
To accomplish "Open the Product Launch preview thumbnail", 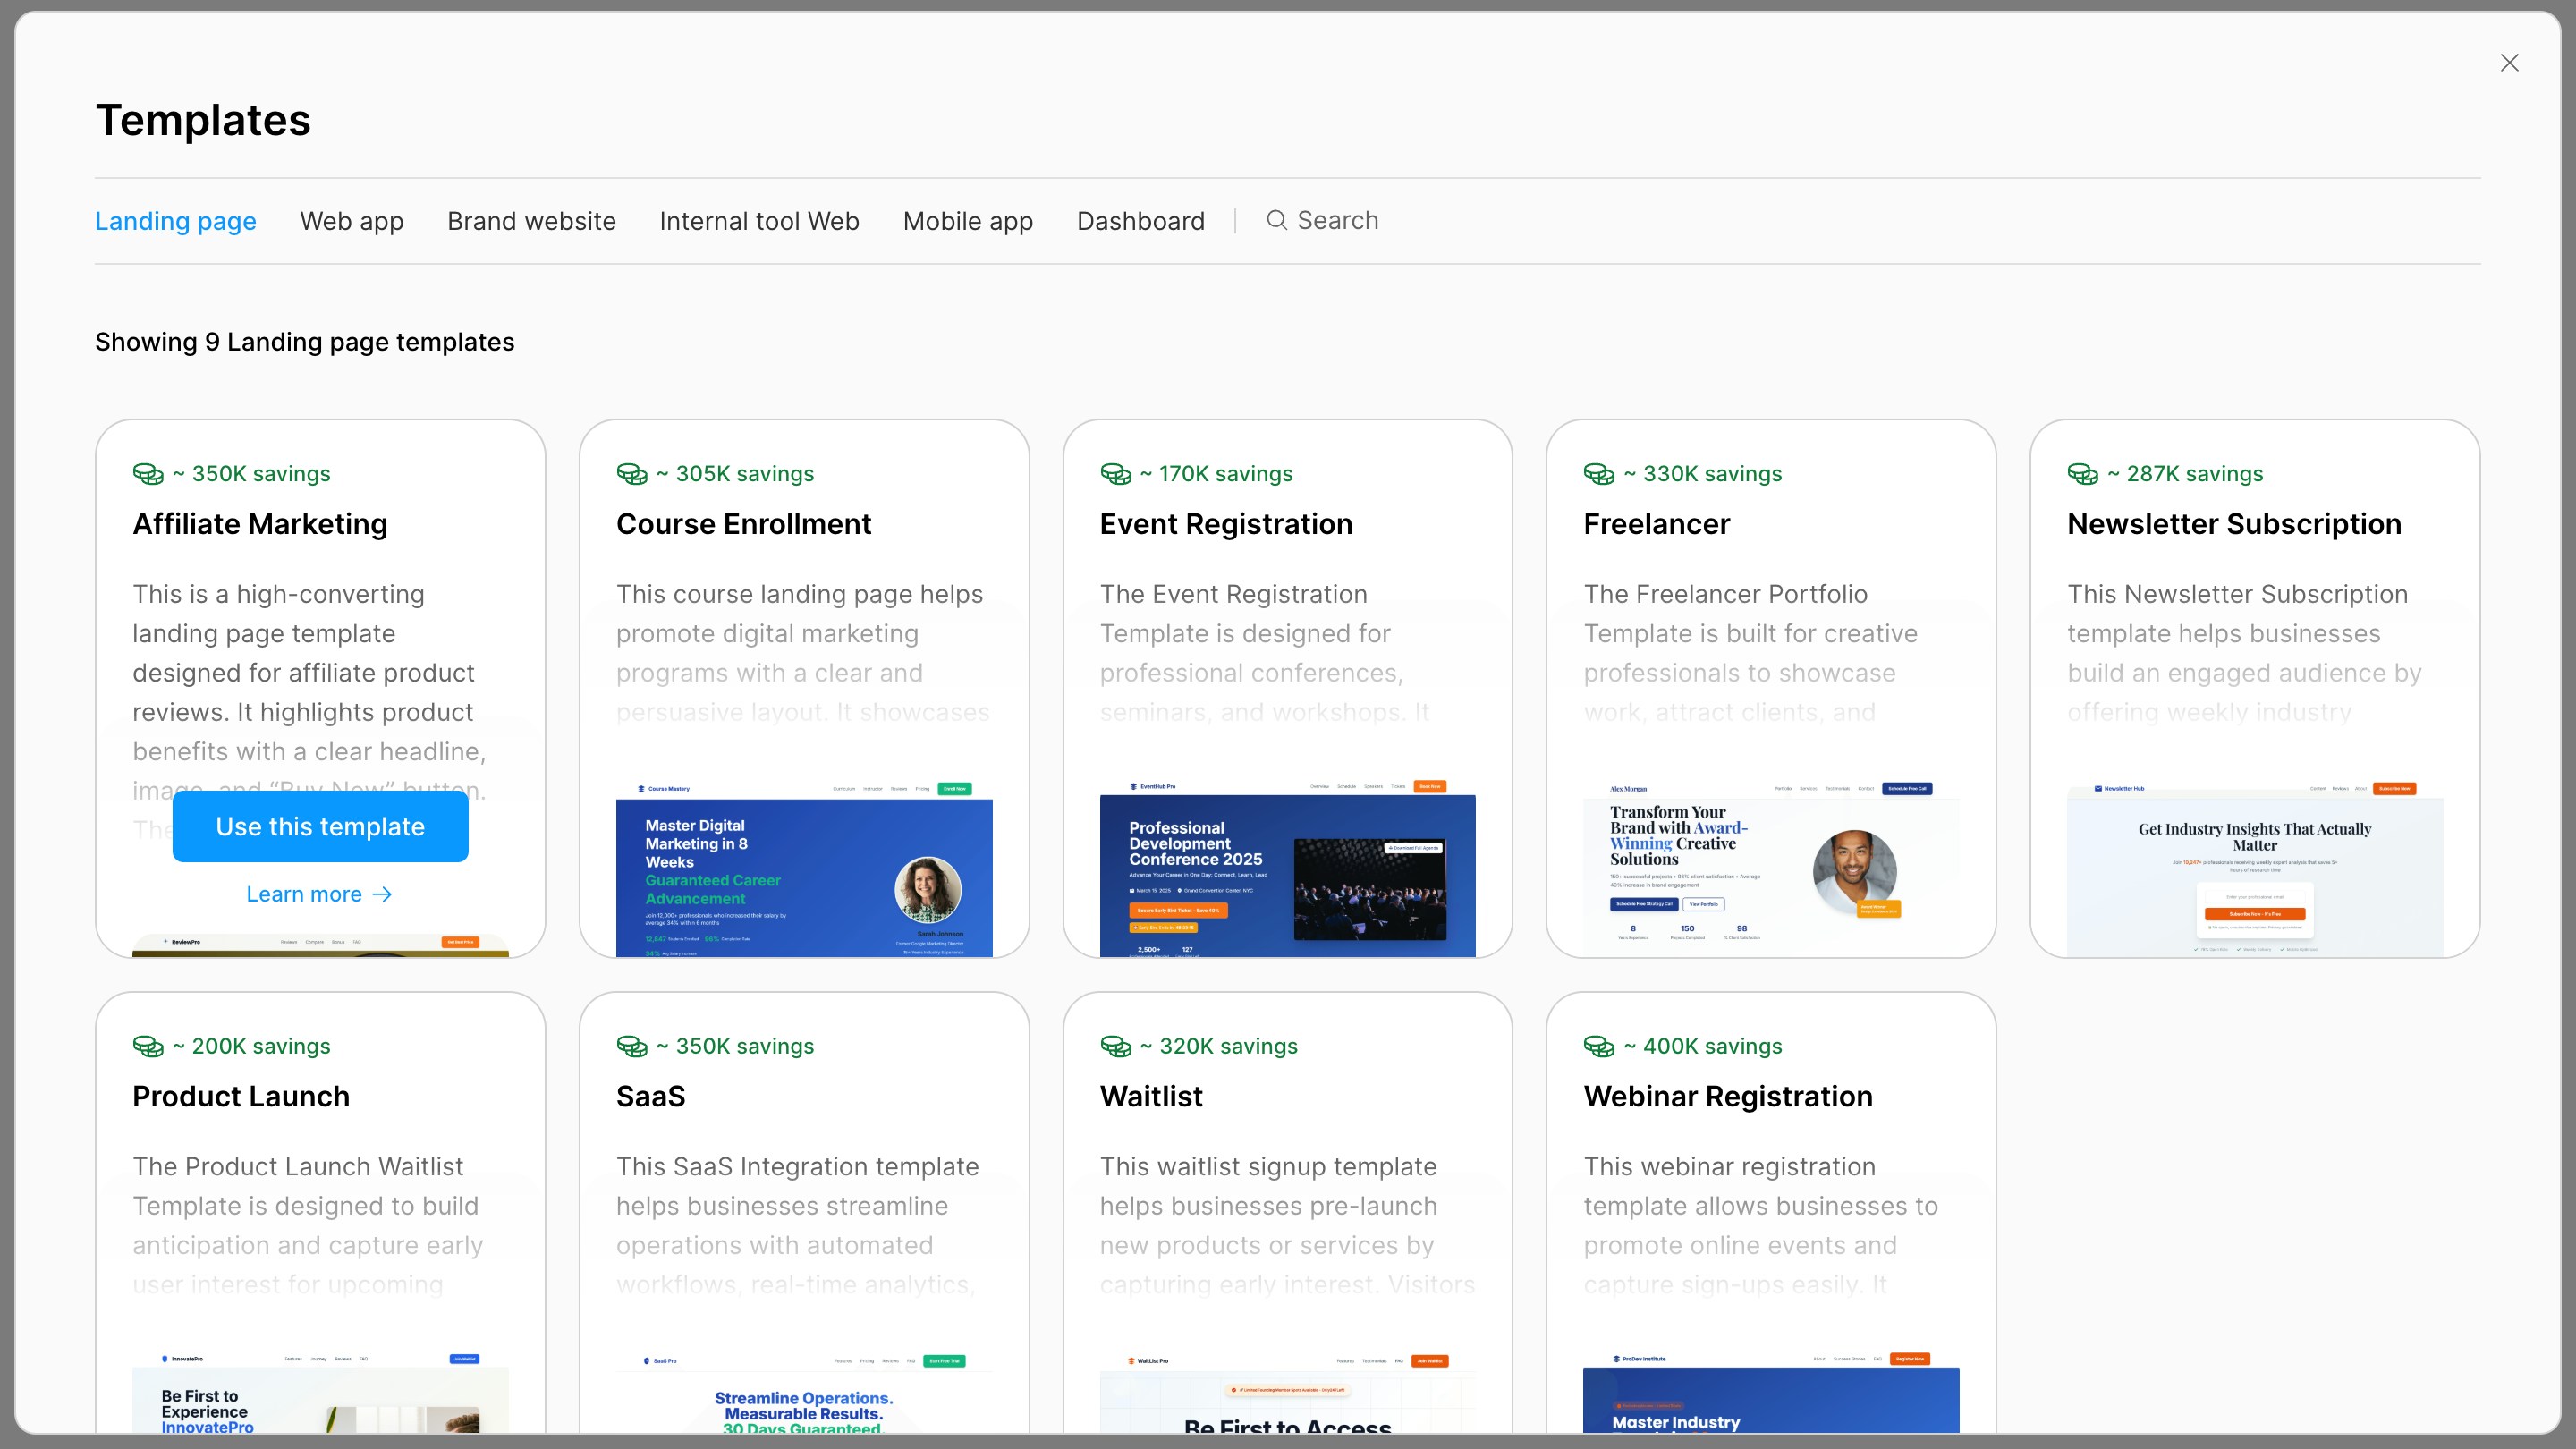I will (x=320, y=1392).
